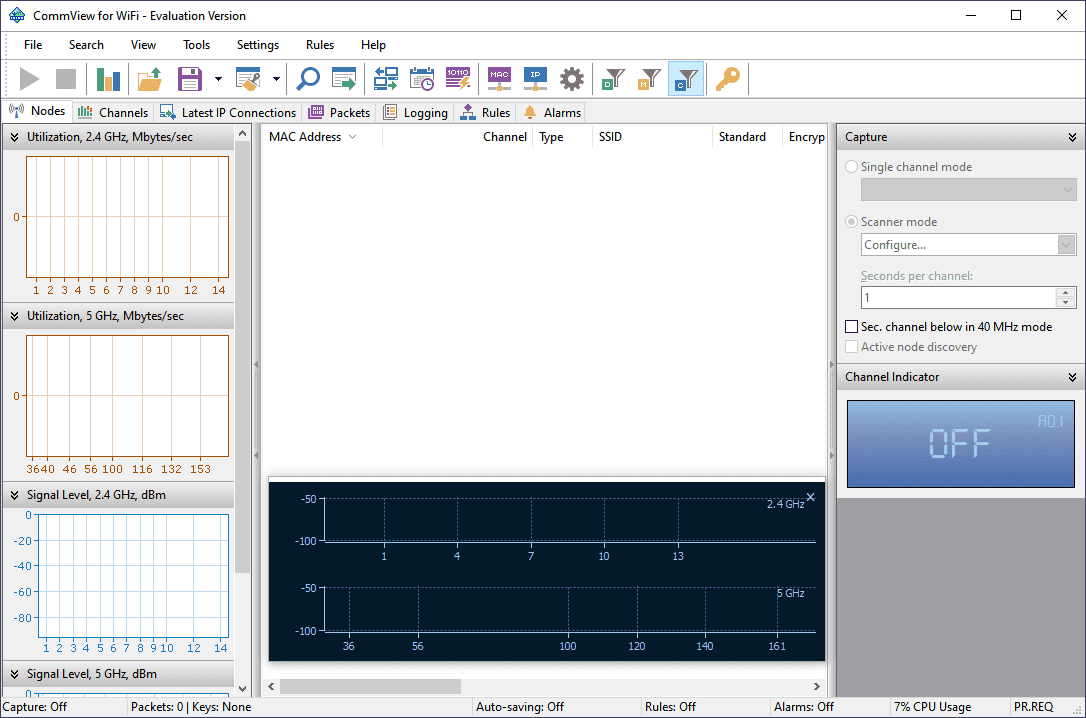
Task: Click the Find magnifier icon in toolbar
Action: [x=308, y=79]
